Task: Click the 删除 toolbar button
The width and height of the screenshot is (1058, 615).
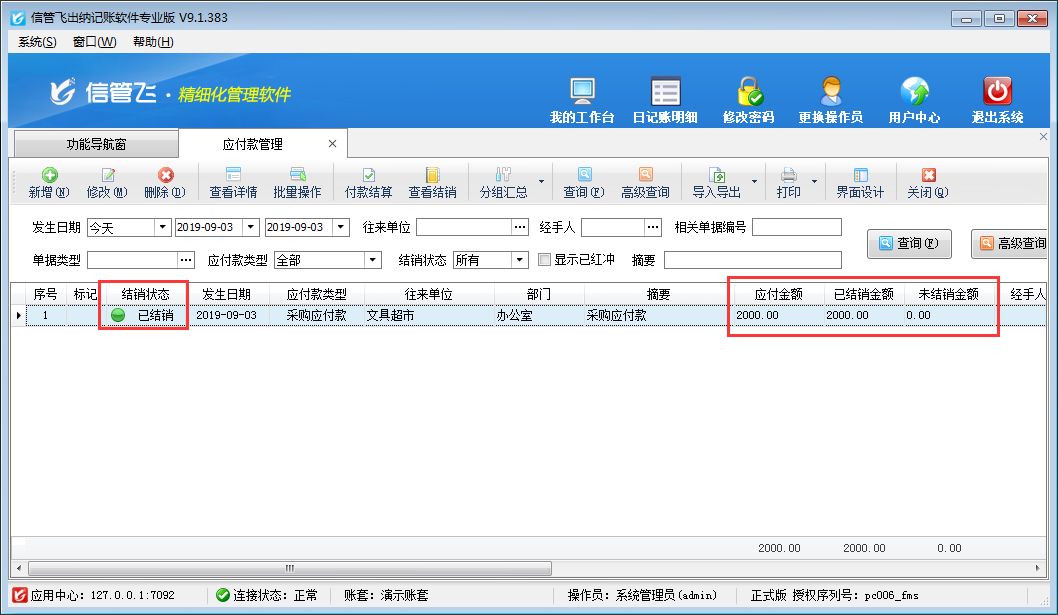Action: tap(164, 182)
